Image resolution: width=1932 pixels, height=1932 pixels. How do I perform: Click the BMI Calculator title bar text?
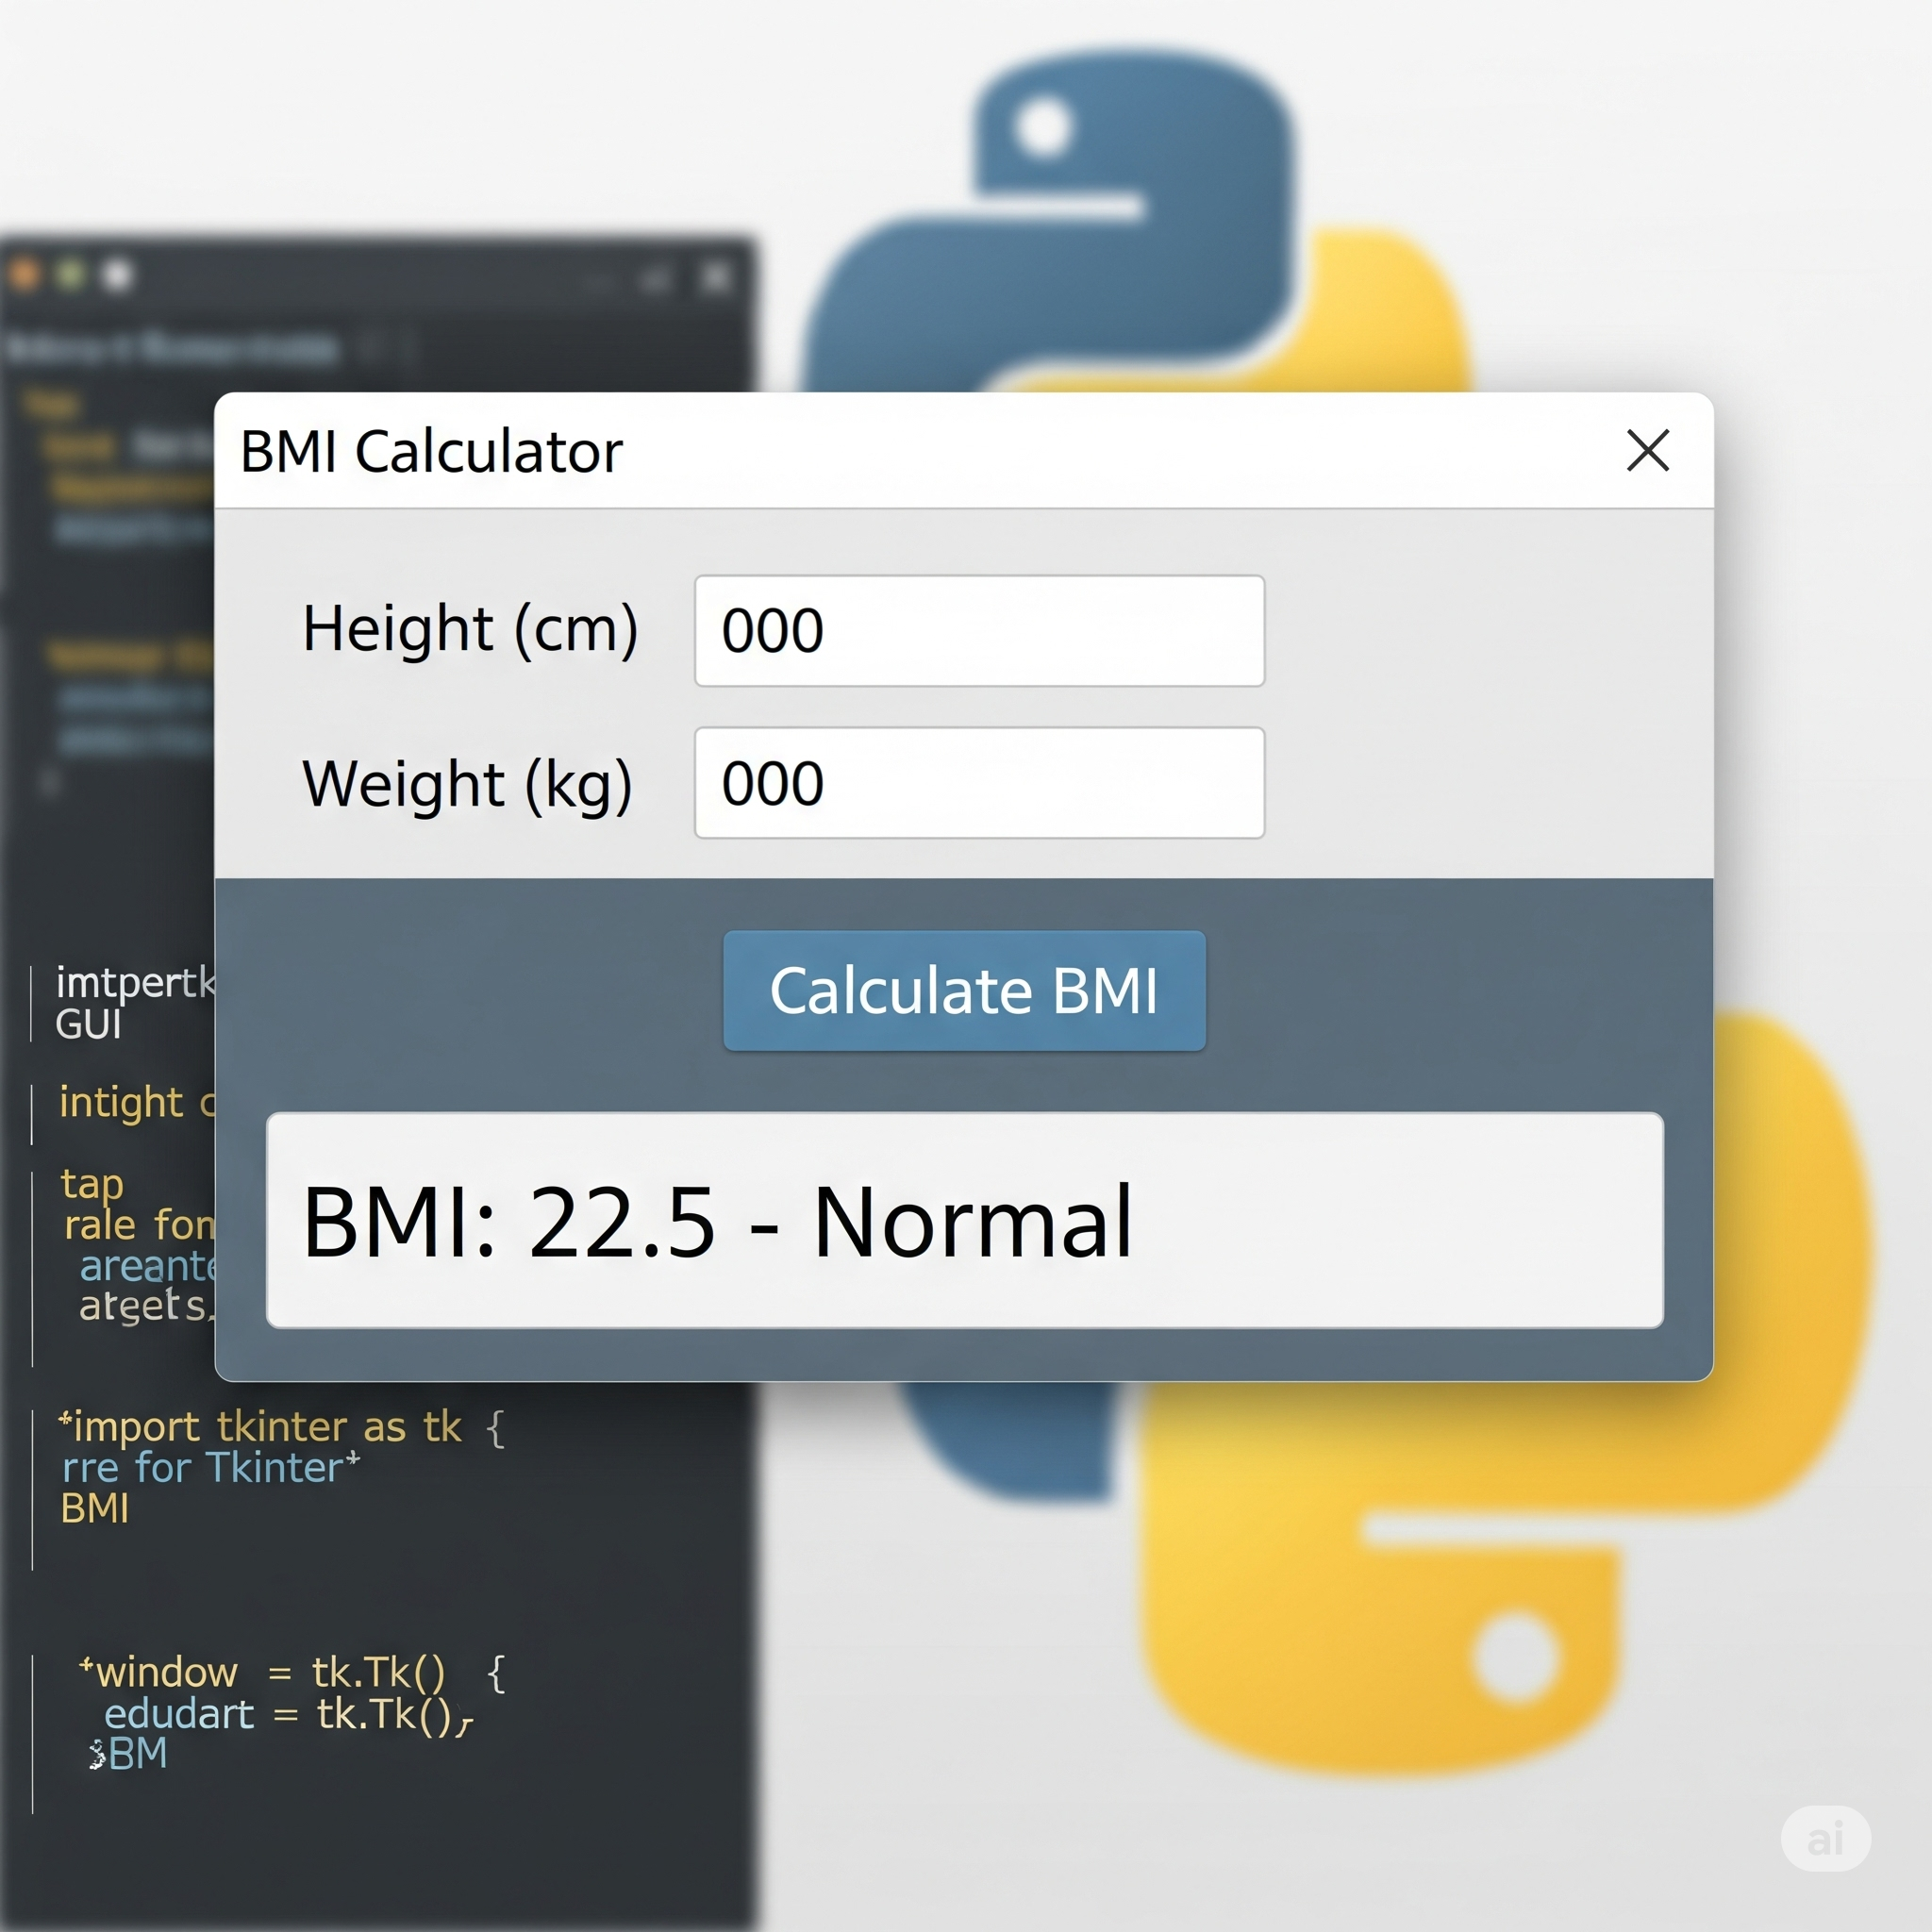click(431, 451)
